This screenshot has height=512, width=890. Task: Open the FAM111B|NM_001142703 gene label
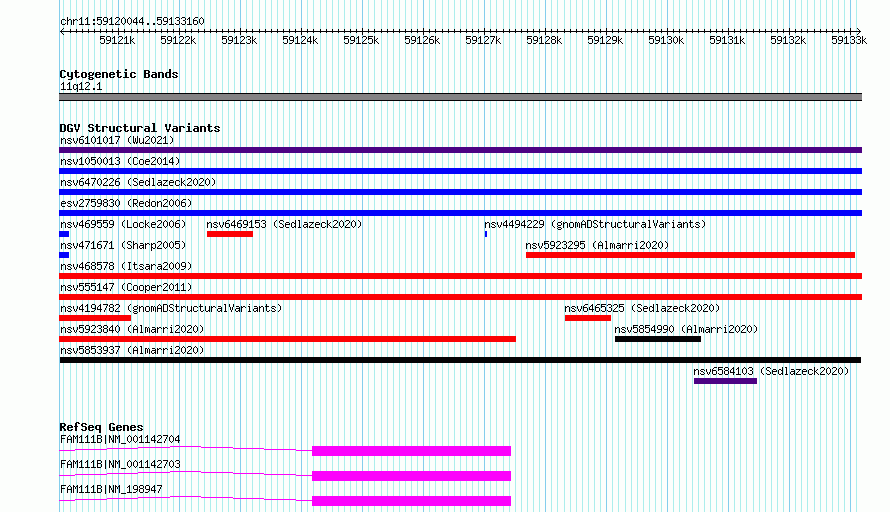120,464
